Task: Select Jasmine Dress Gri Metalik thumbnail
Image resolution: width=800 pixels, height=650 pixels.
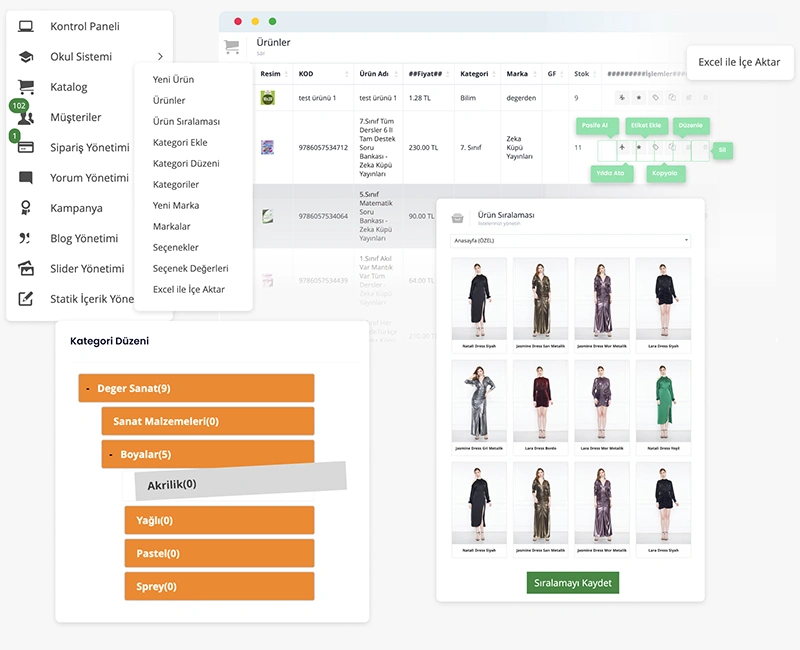Action: 479,401
